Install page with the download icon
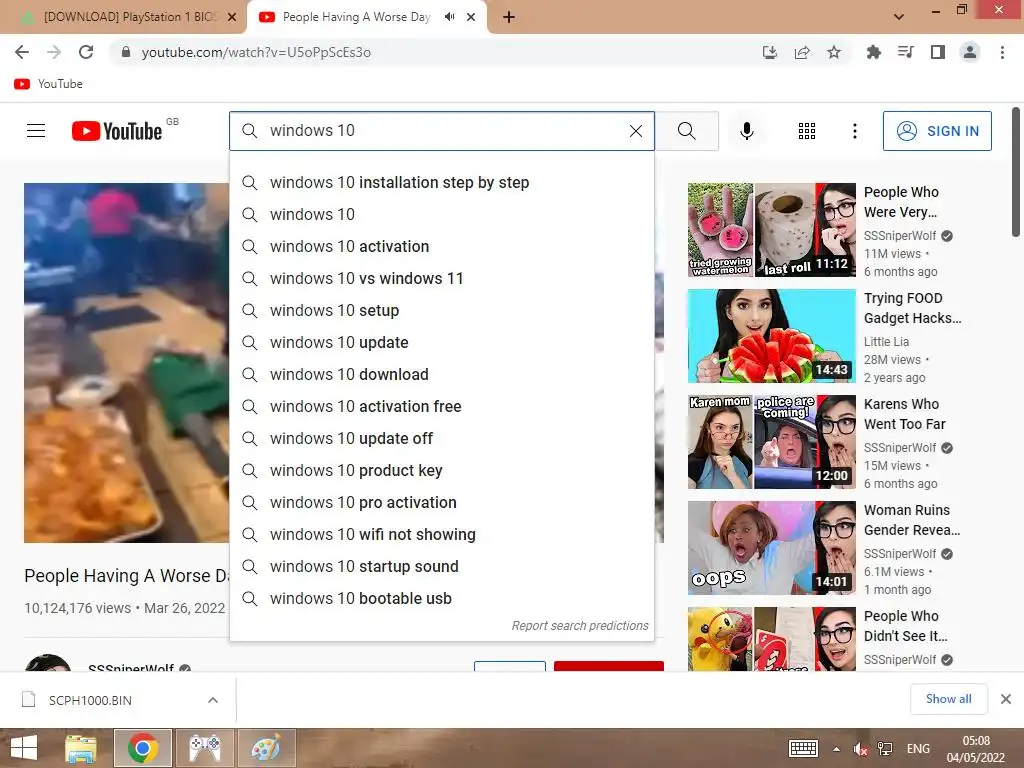The image size is (1024, 768). click(770, 52)
